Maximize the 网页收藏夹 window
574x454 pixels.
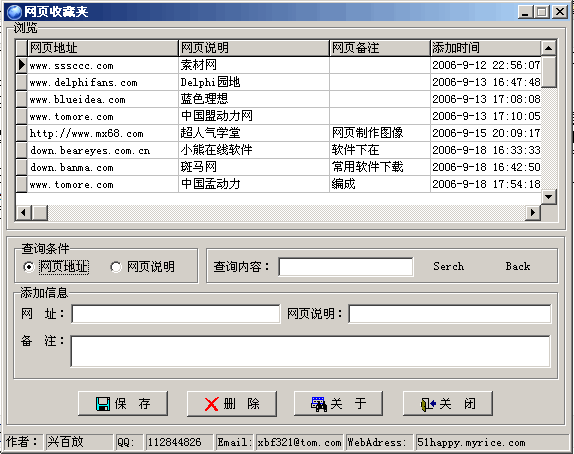coord(542,12)
